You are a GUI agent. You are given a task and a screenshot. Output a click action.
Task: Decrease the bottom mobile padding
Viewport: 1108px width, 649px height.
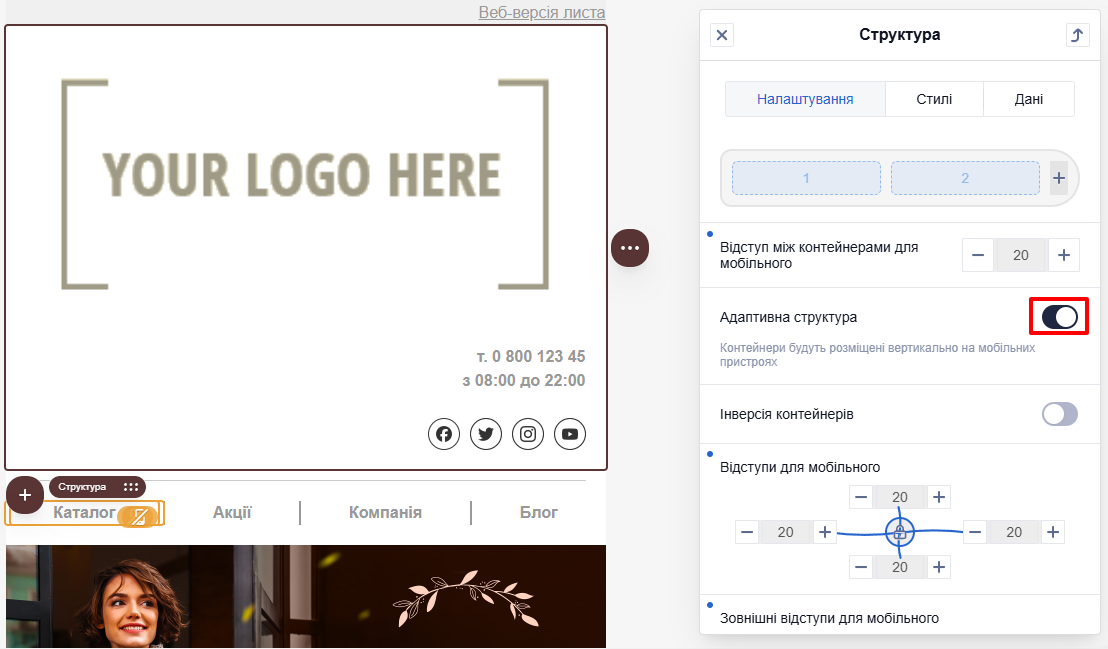coord(861,567)
